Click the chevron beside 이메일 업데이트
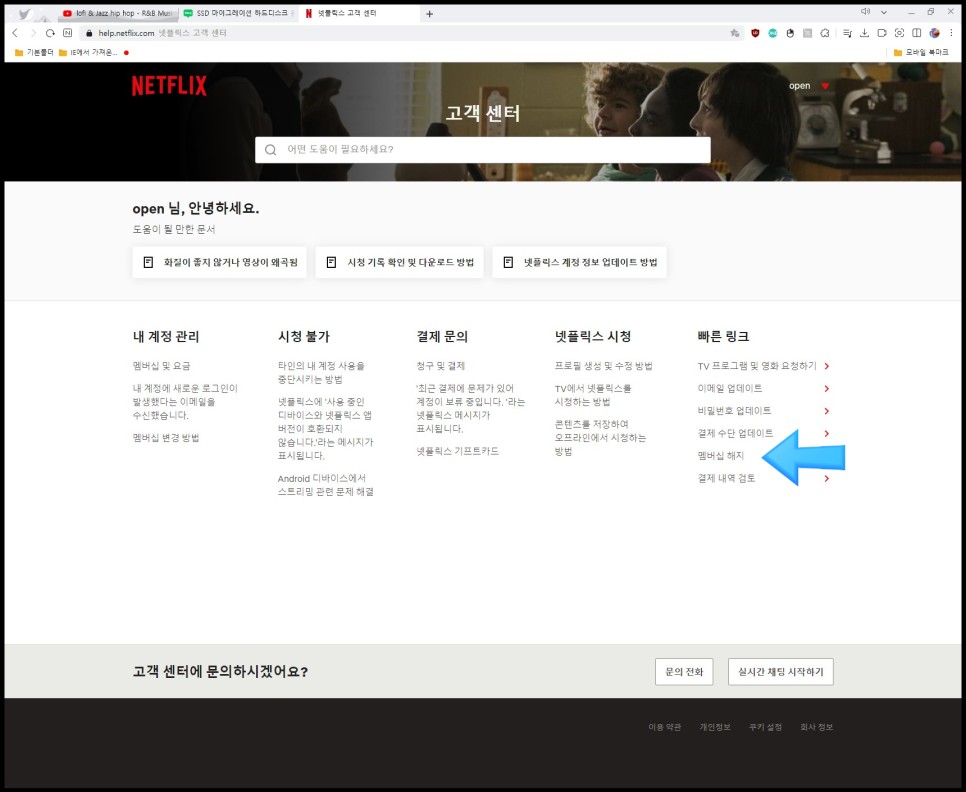The width and height of the screenshot is (966, 792). coord(827,389)
